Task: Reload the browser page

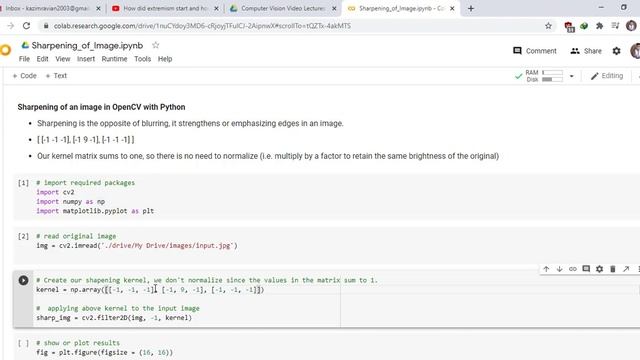Action: 27,26
